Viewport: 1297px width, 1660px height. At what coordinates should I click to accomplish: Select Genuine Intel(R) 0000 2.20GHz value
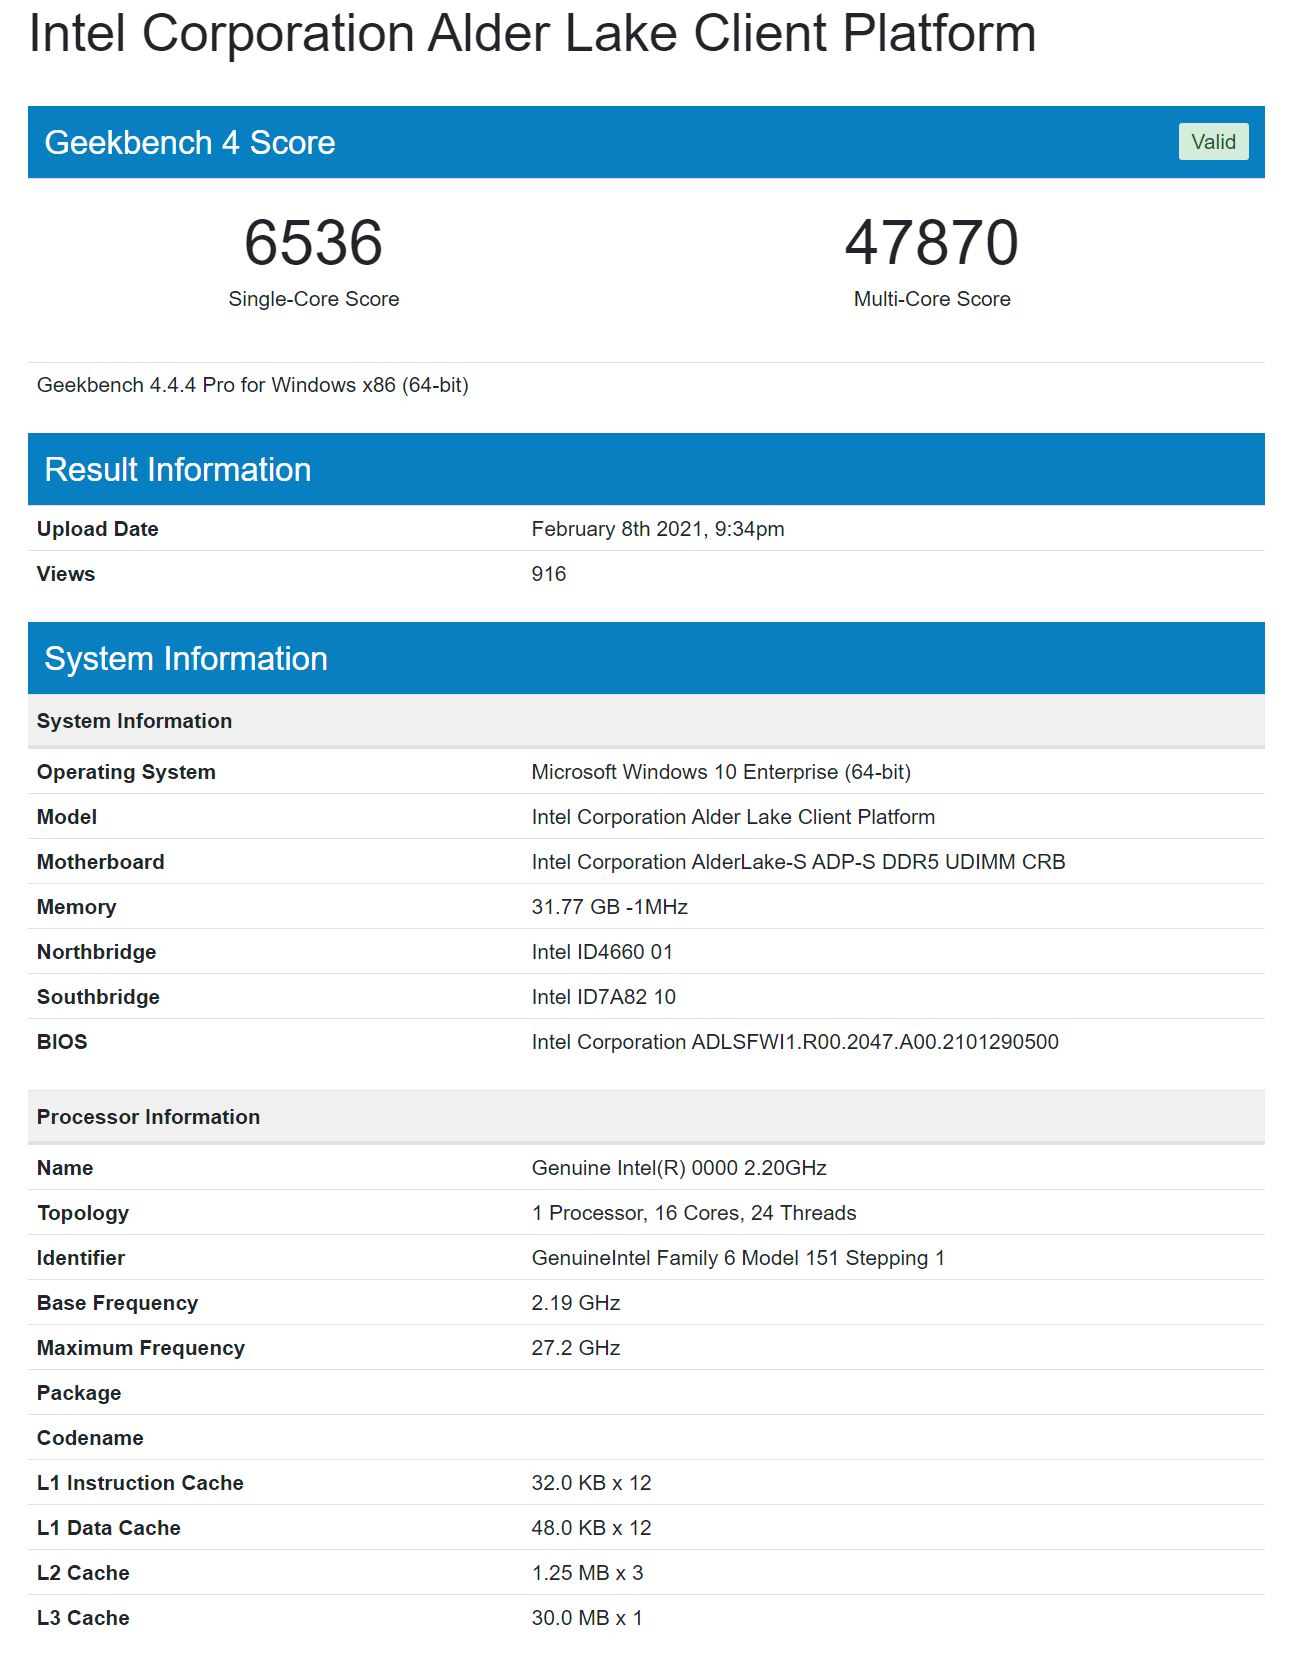coord(679,1168)
